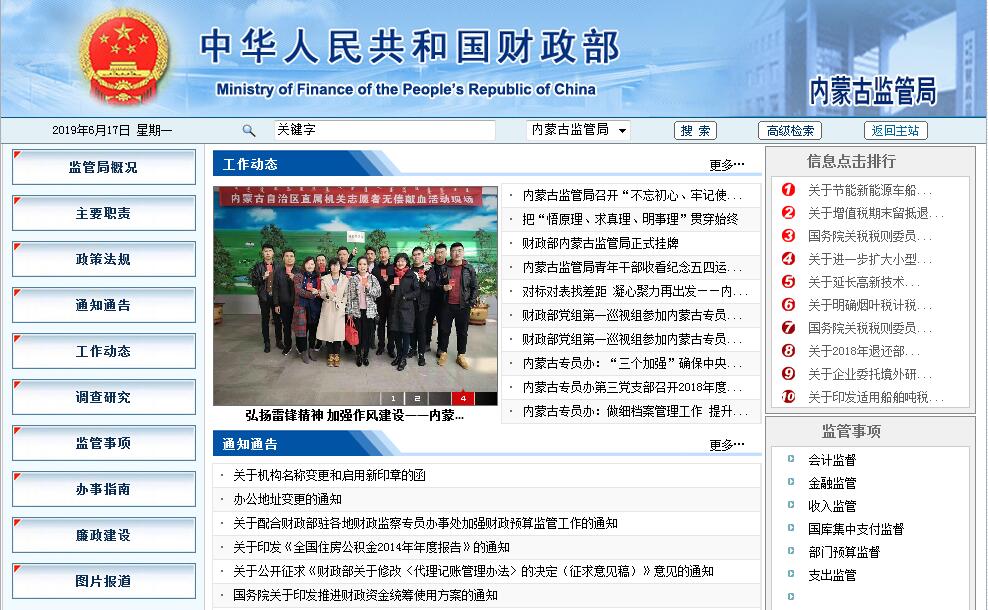Open the 内蒙古监管局 scope dropdown
The height and width of the screenshot is (610, 988).
[578, 130]
